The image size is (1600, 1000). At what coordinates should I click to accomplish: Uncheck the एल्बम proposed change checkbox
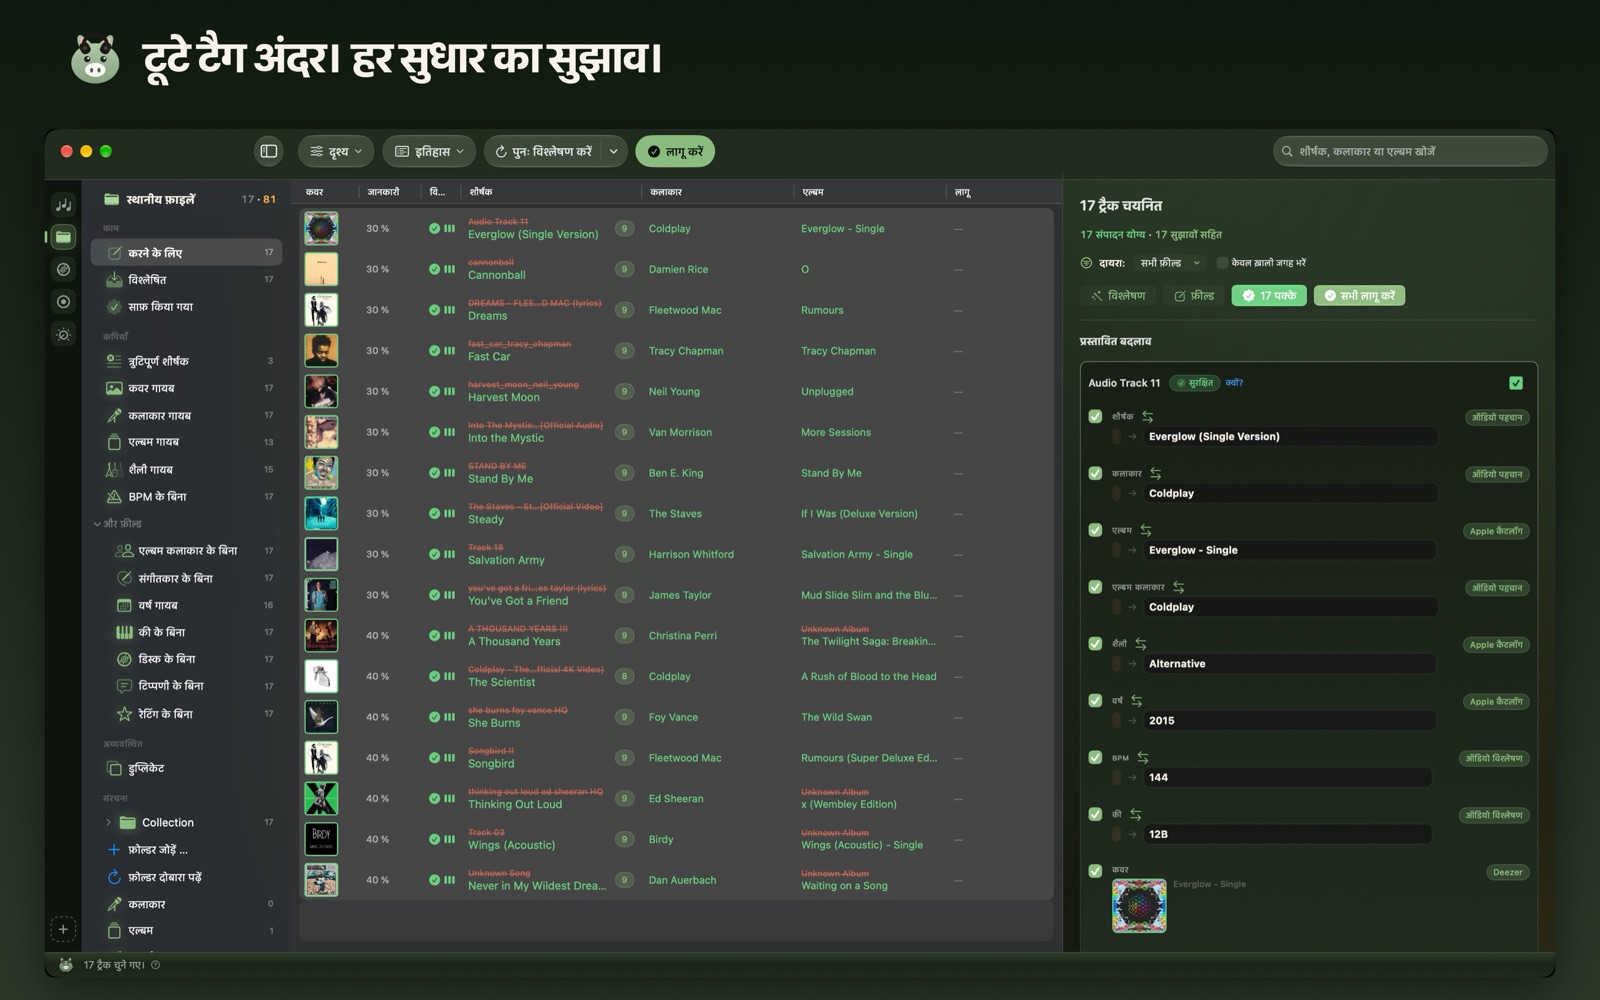[1095, 530]
